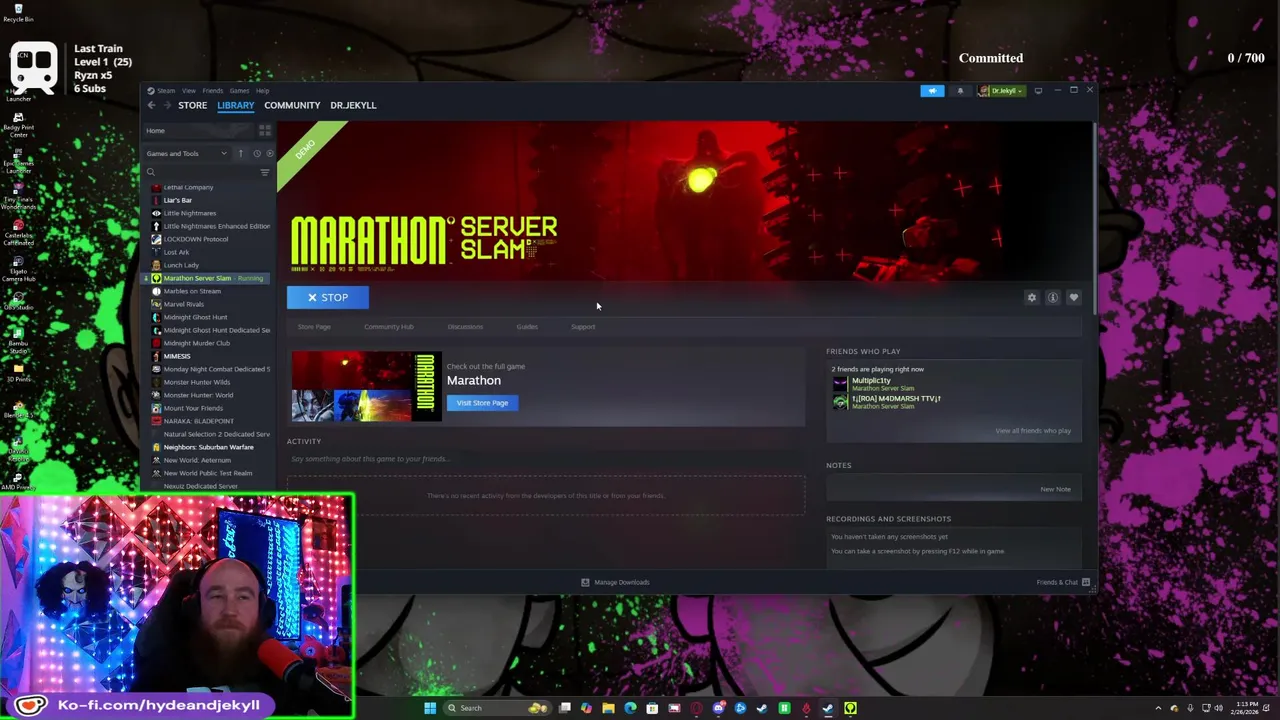Open File Explorer from the taskbar
Viewport: 1280px width, 720px height.
click(608, 708)
